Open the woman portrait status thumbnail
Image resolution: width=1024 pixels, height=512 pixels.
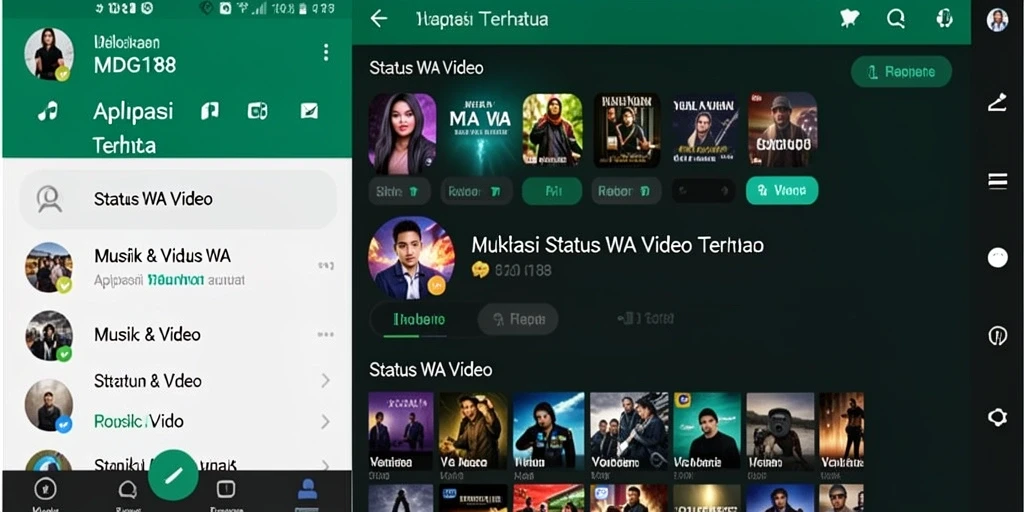coord(402,133)
